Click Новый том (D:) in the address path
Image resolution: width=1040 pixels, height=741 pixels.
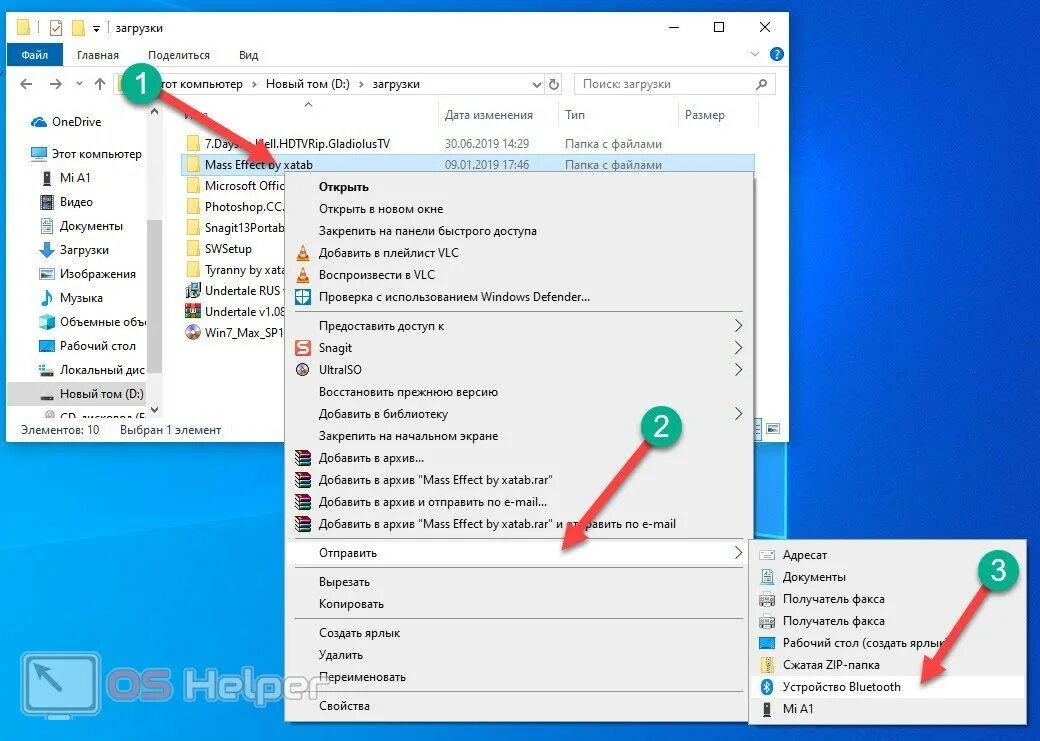[x=308, y=84]
